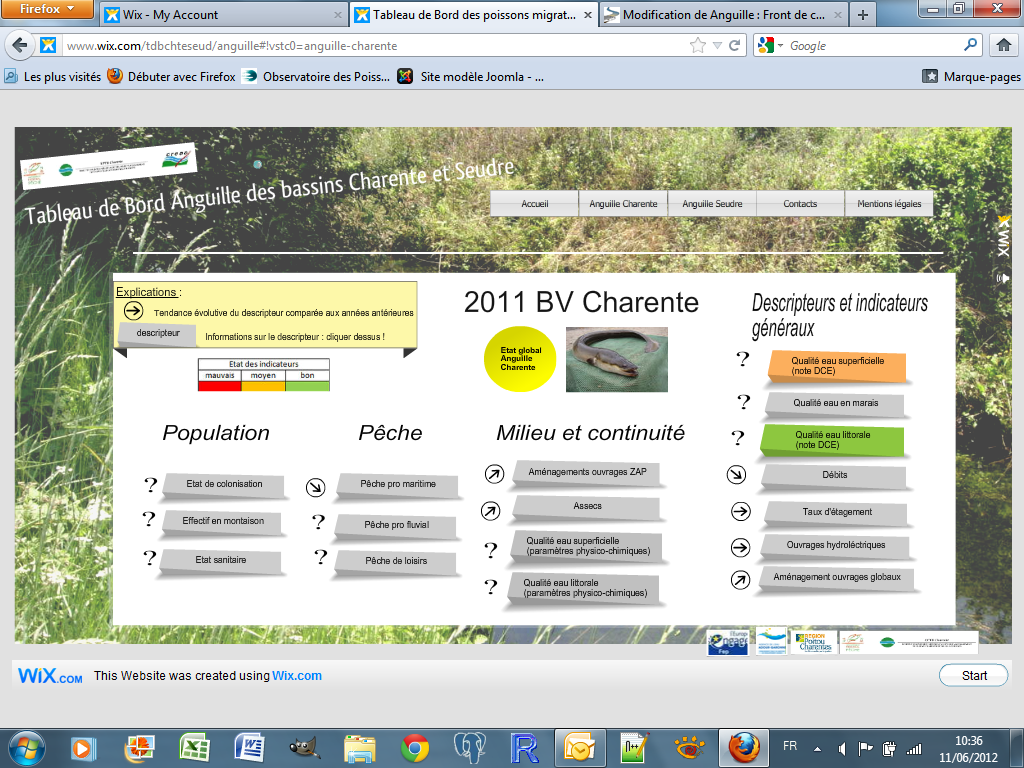Open the Wix.com link in footer

tap(297, 676)
